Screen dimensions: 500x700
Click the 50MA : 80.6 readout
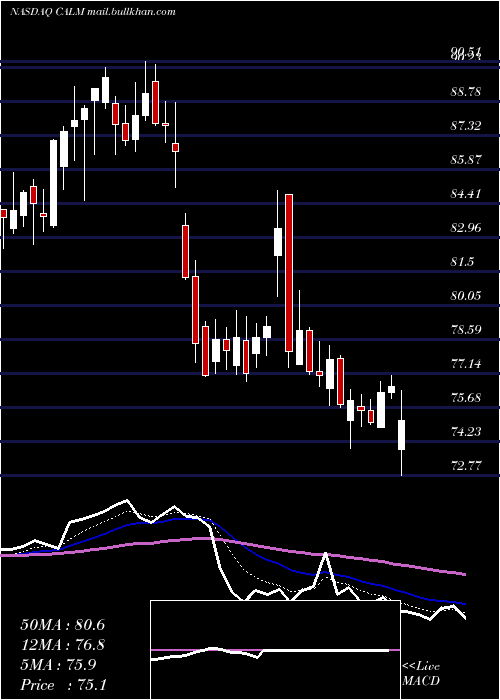[x=62, y=625]
